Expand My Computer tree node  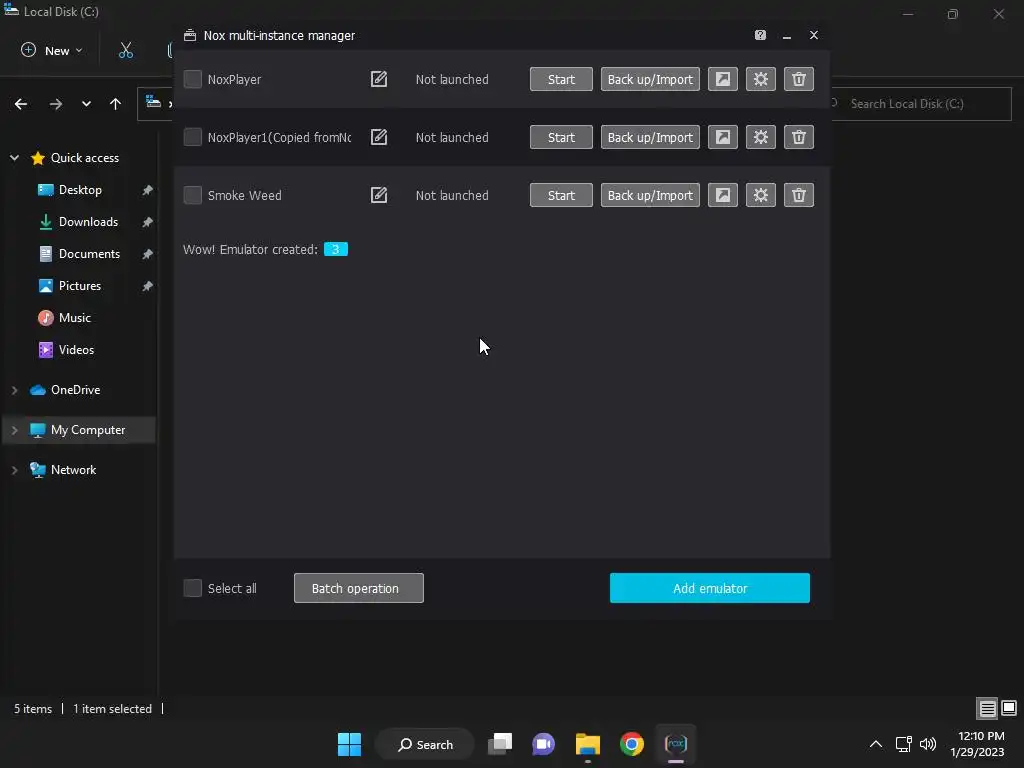click(14, 430)
